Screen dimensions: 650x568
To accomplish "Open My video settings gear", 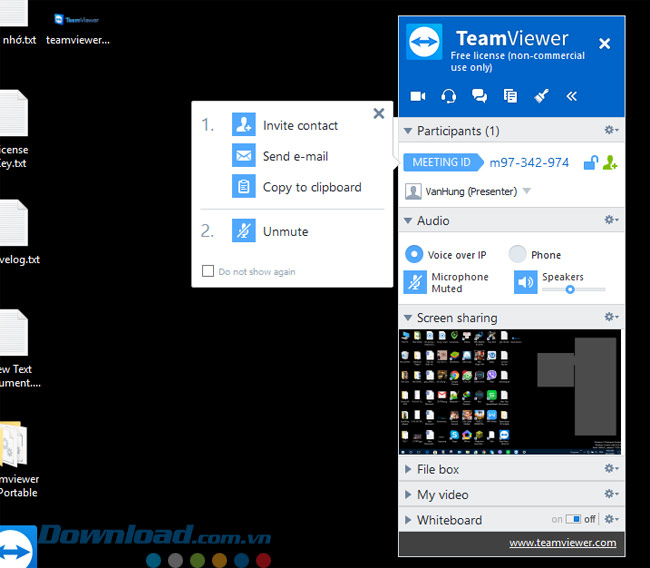I will coord(611,494).
